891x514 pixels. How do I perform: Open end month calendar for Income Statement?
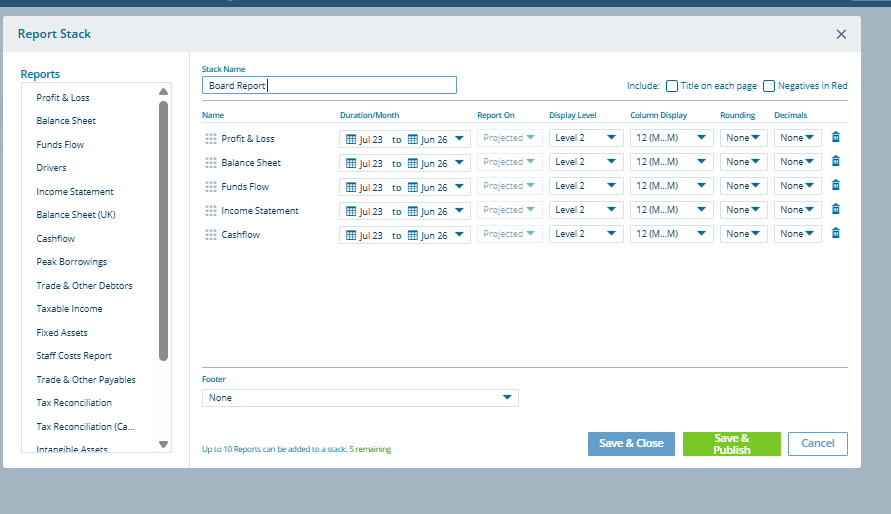click(x=413, y=211)
